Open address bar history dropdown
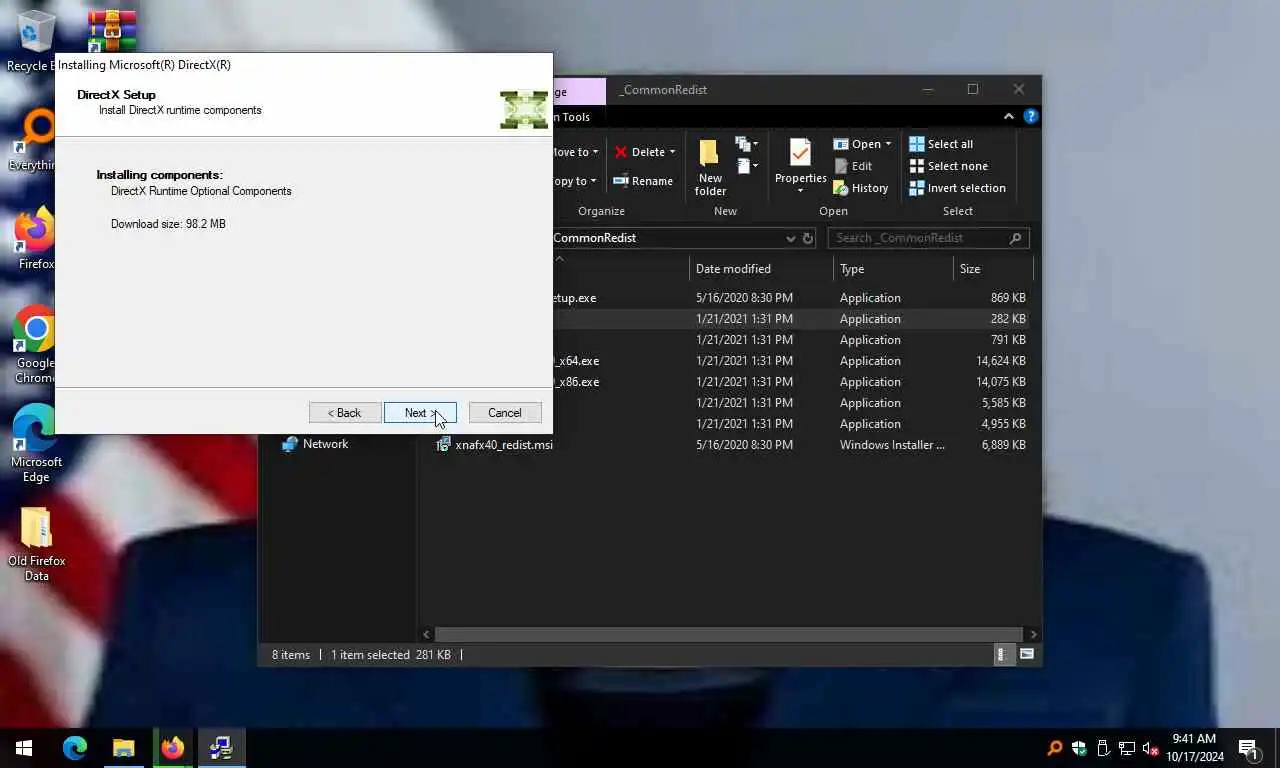The image size is (1280, 768). [x=790, y=238]
